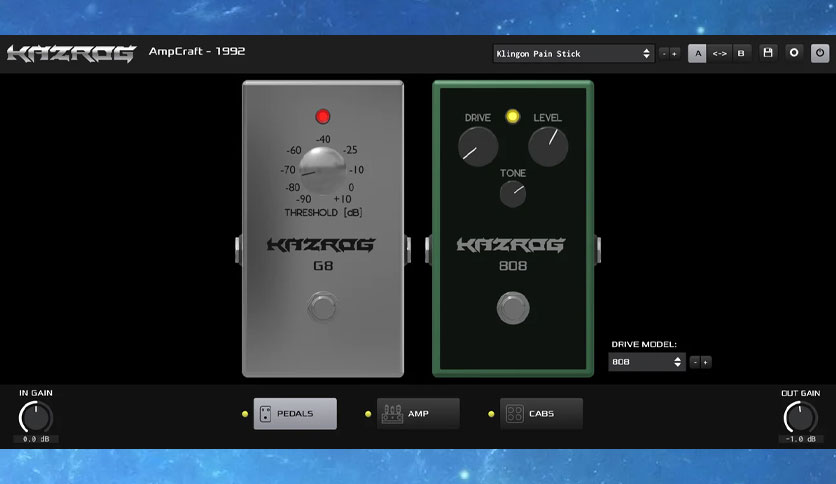836x484 pixels.
Task: Go to next preset with plus button
Action: click(x=674, y=53)
